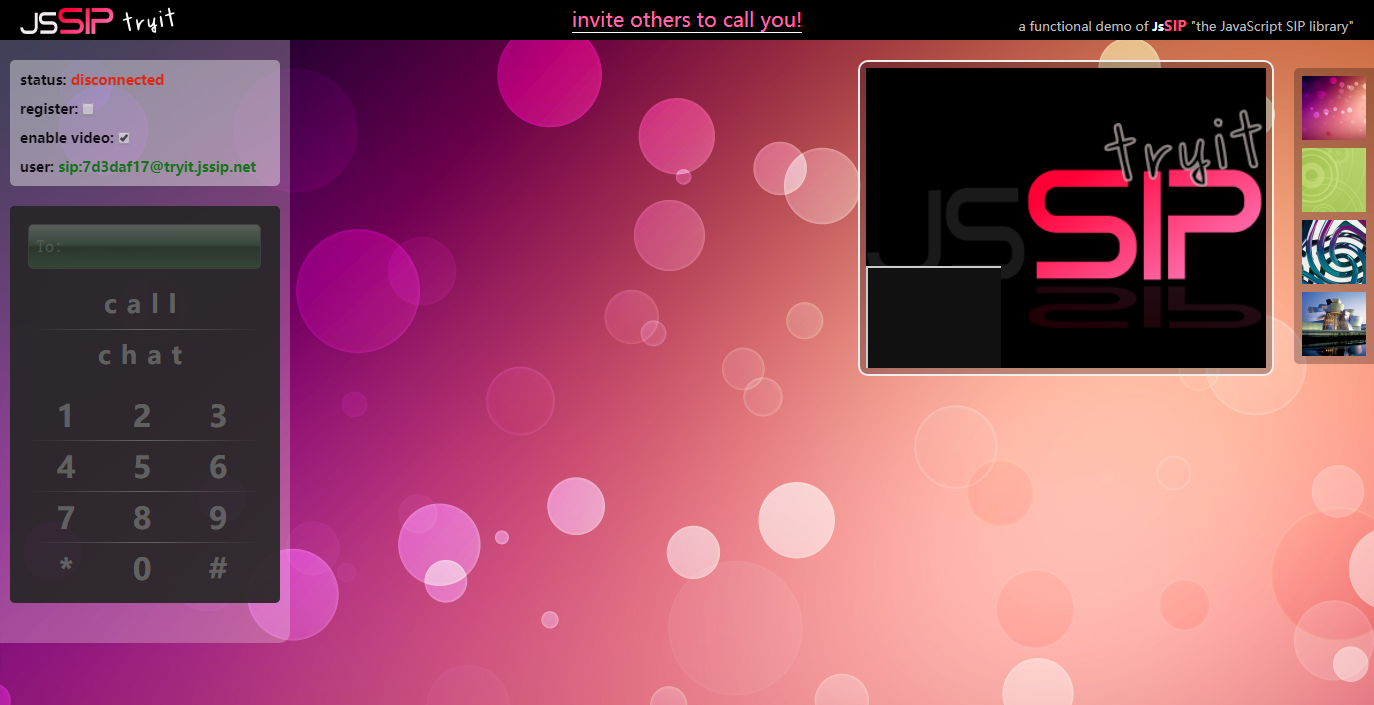Tap keypad digit 5
Screen dimensions: 1374x705
(x=142, y=467)
